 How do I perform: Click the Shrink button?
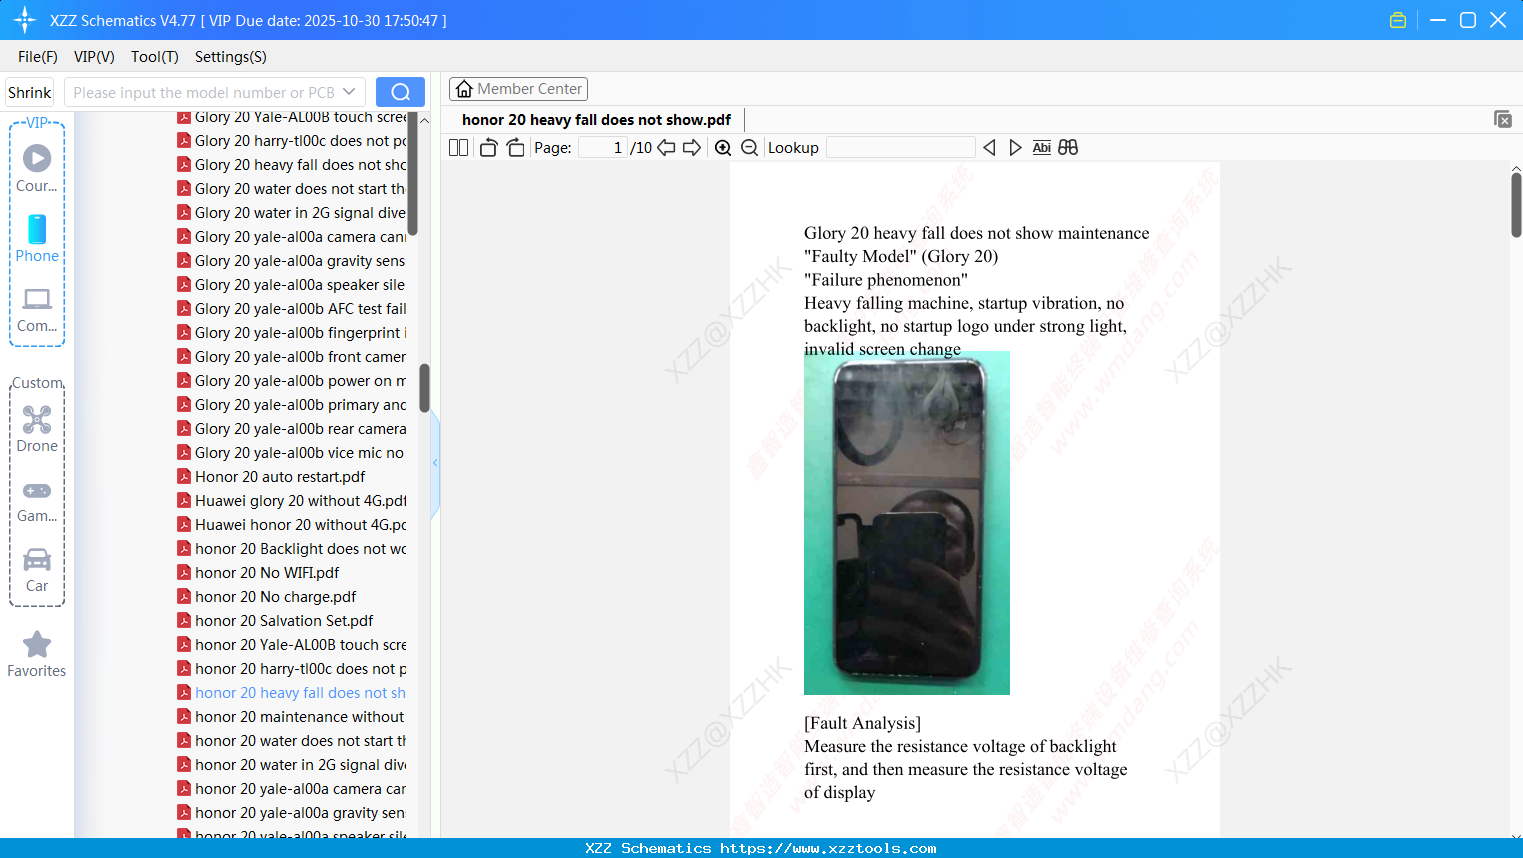29,92
